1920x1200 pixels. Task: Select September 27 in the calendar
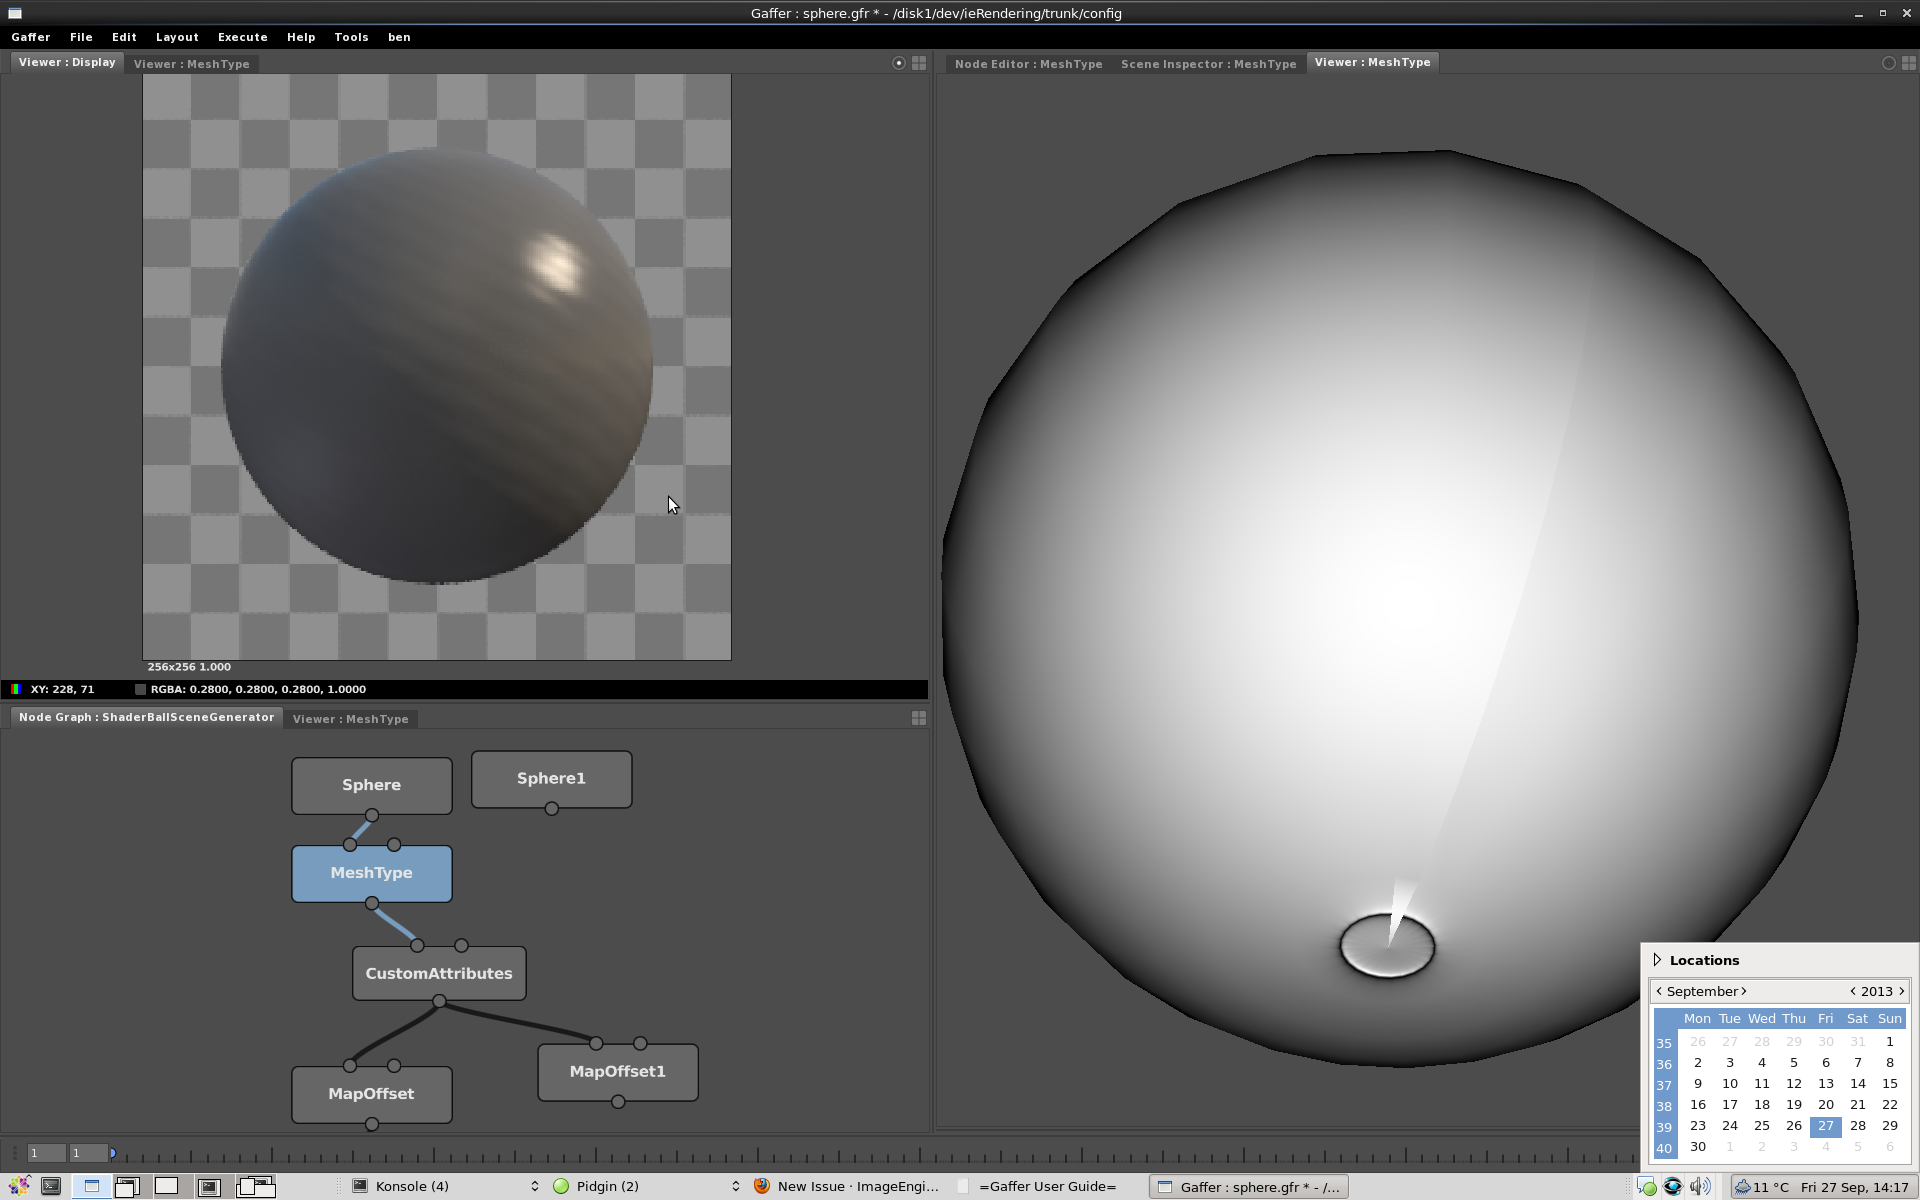1826,1126
